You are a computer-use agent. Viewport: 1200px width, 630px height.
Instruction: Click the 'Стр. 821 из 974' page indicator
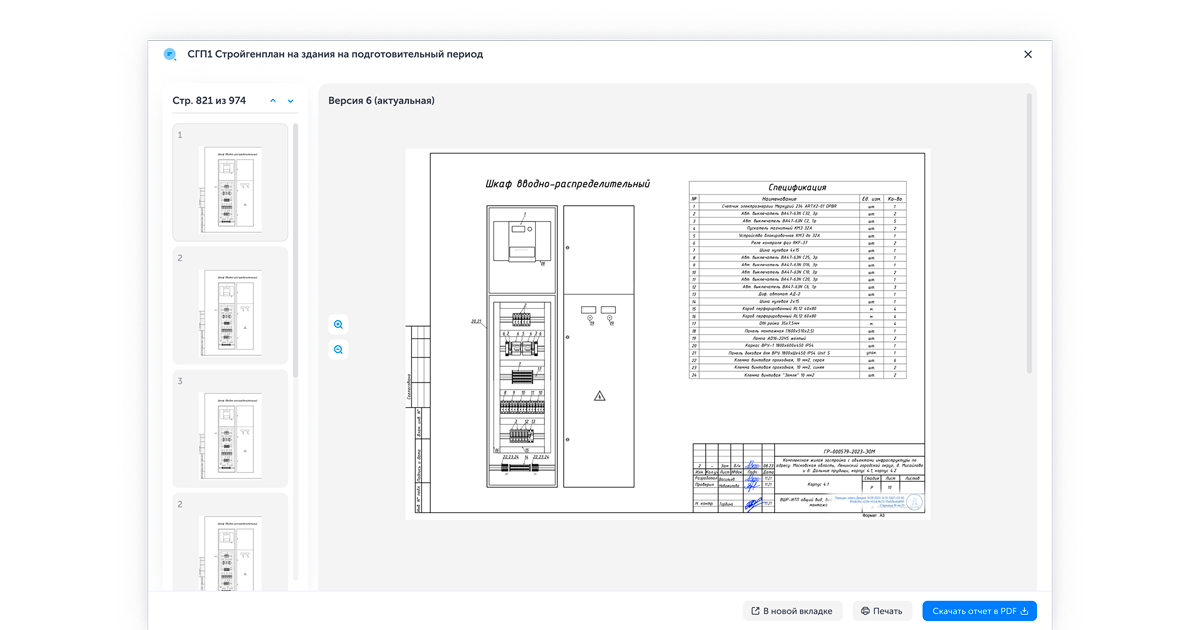209,101
